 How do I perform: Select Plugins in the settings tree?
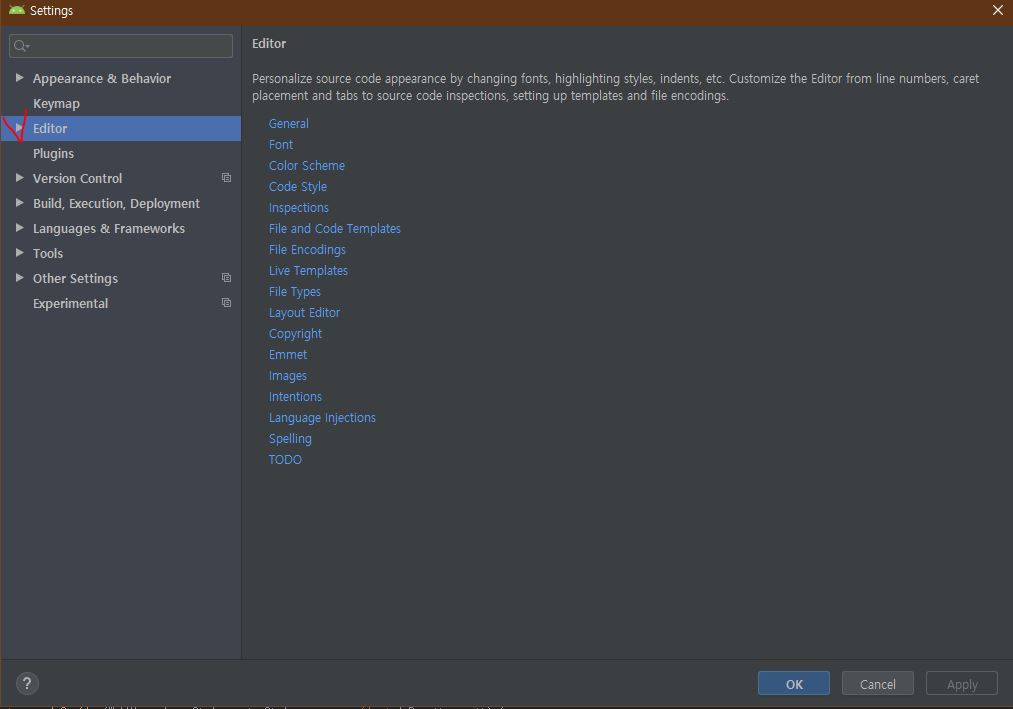click(x=54, y=154)
